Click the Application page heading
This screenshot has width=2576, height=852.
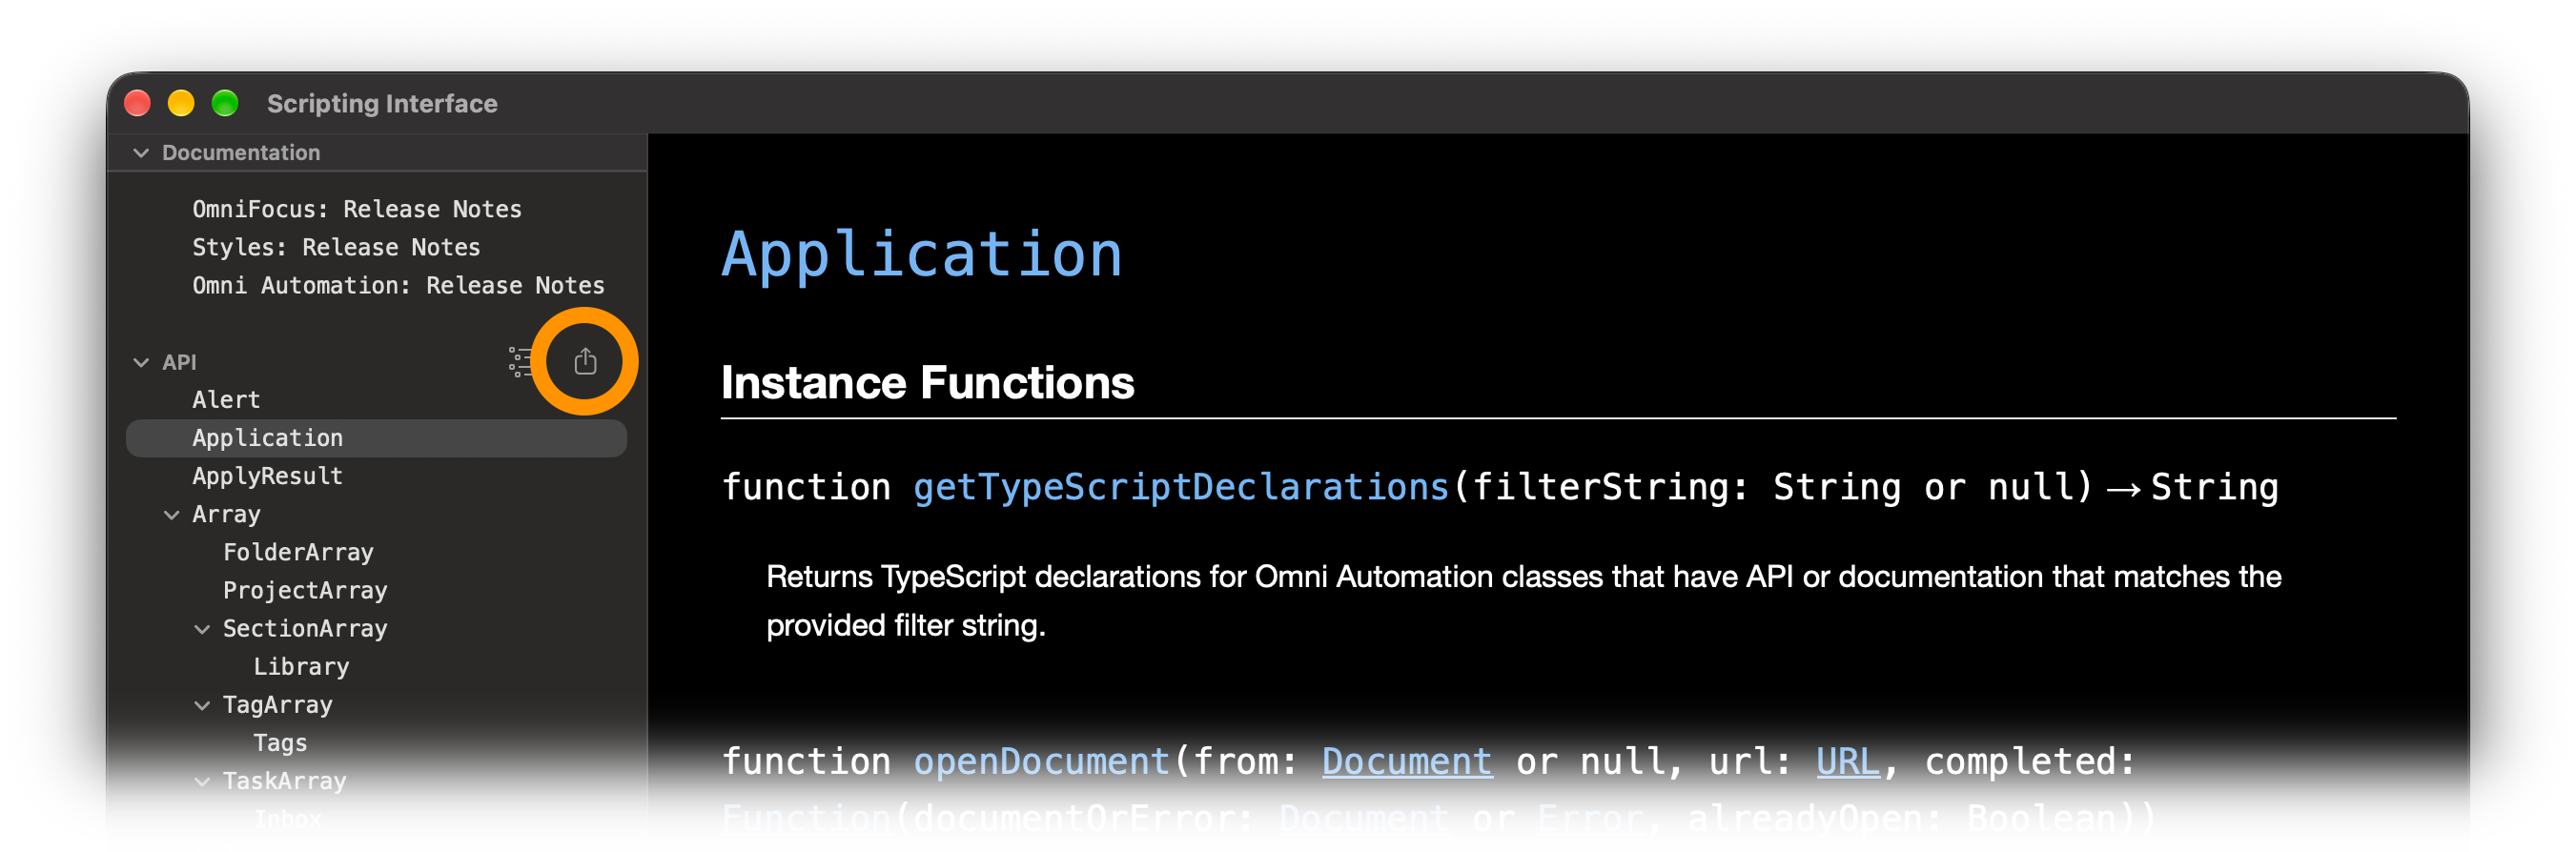(921, 255)
